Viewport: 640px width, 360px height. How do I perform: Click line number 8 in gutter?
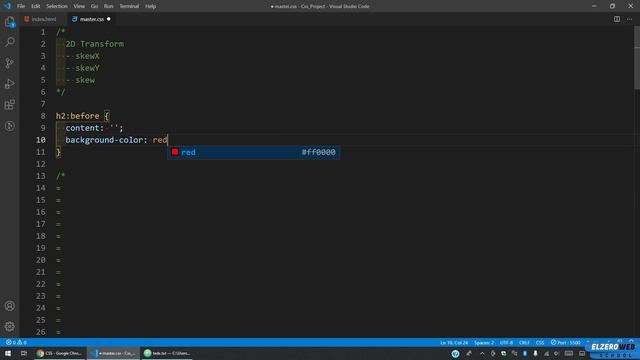click(x=43, y=116)
